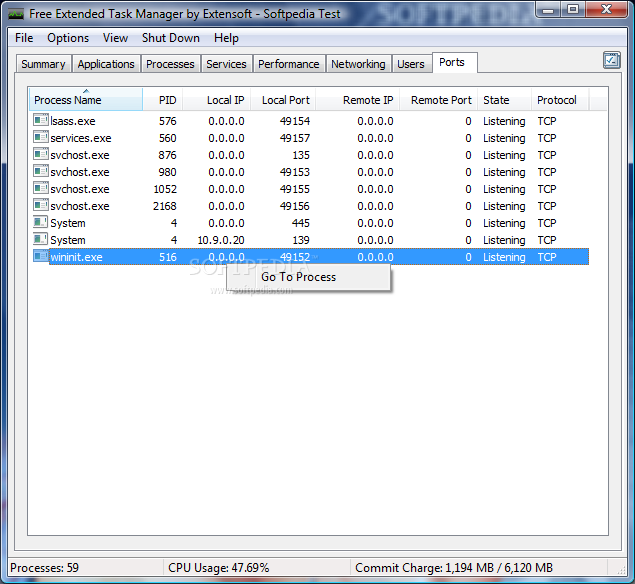Select the services.exe row name
Screen dimensions: 635x584
[81, 138]
